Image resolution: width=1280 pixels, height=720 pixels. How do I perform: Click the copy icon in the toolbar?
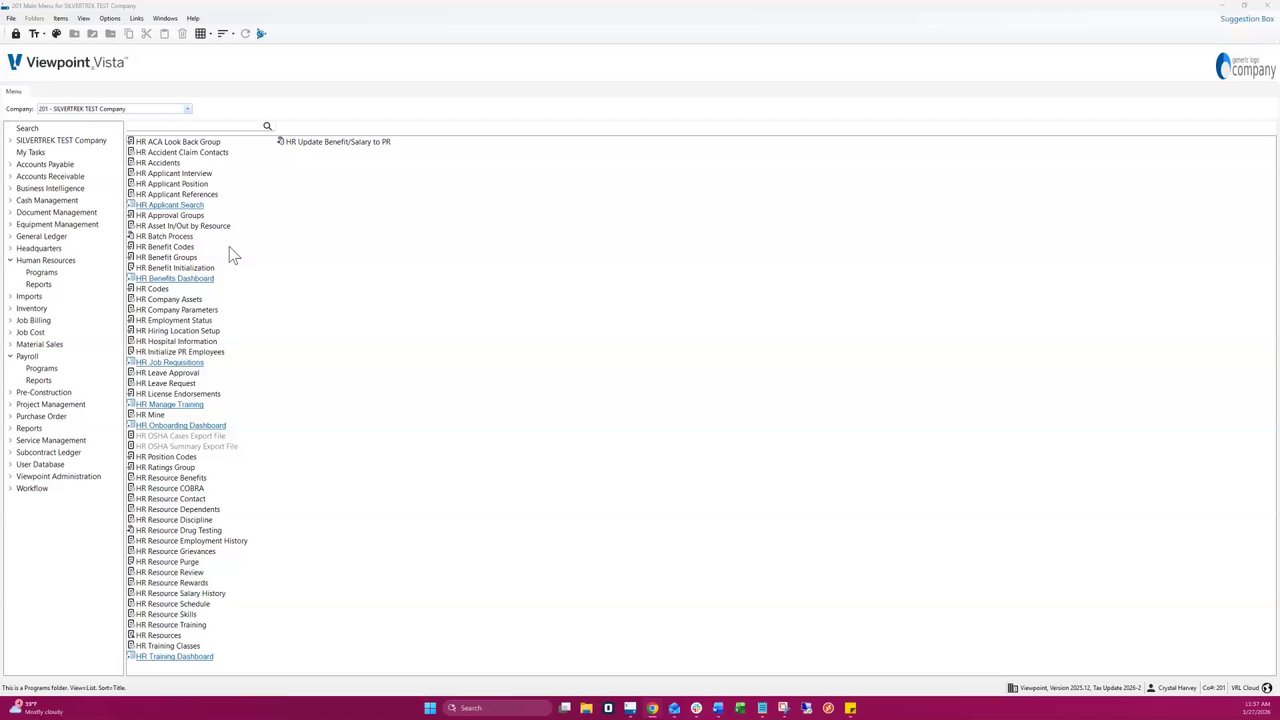tap(128, 34)
